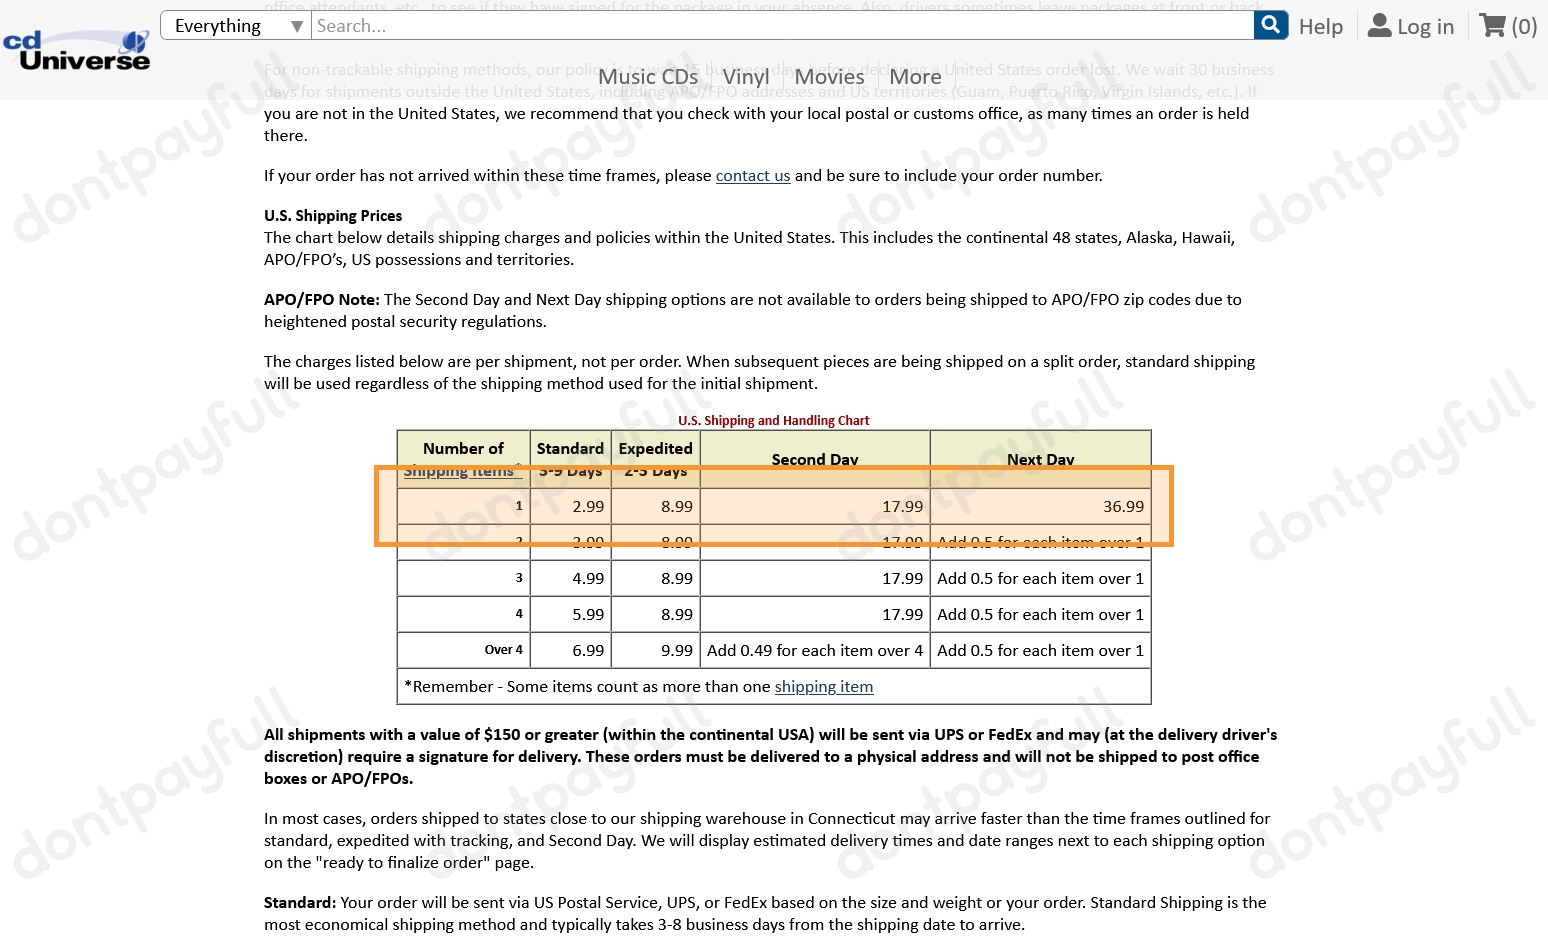
Task: Go to the Movies menu
Action: 829,77
